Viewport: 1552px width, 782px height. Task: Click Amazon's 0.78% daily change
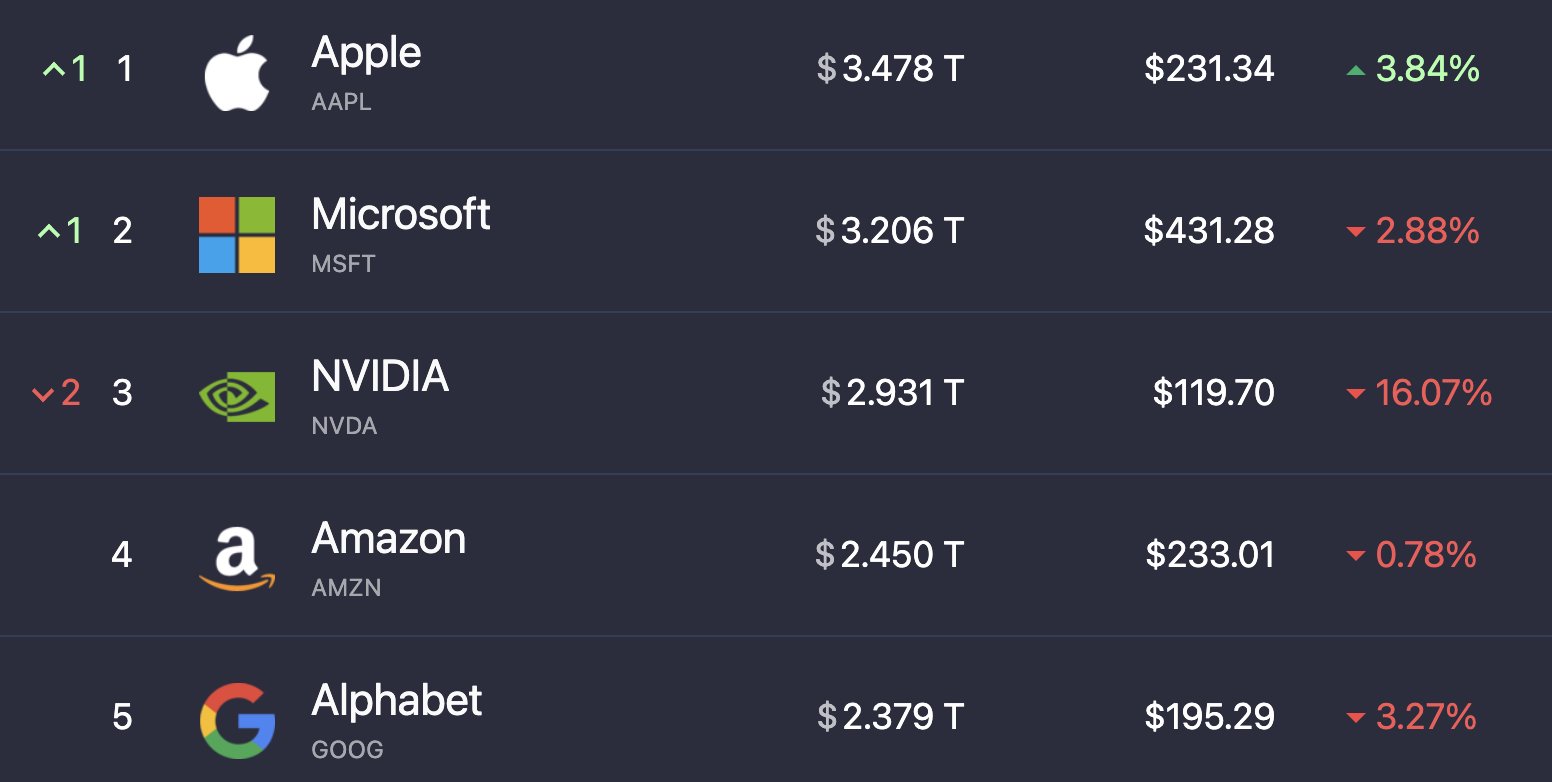coord(1426,555)
